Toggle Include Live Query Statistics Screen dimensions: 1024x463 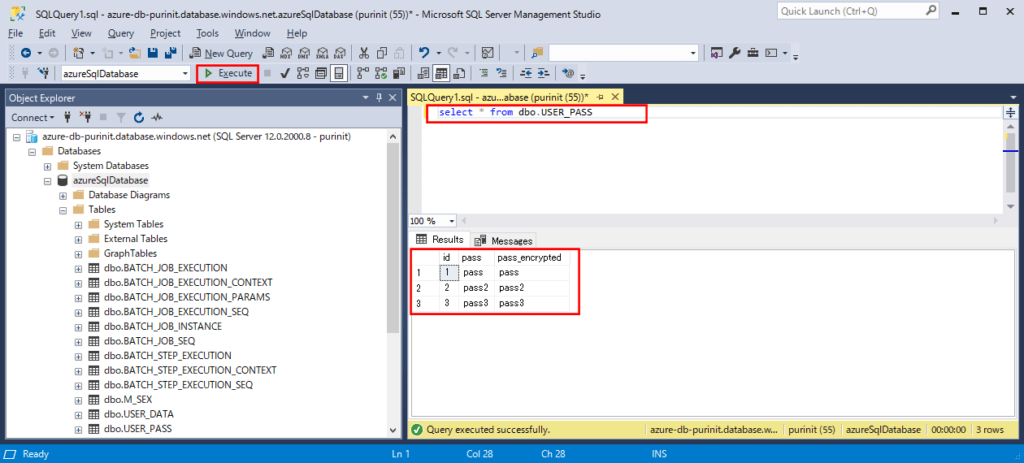[381, 73]
